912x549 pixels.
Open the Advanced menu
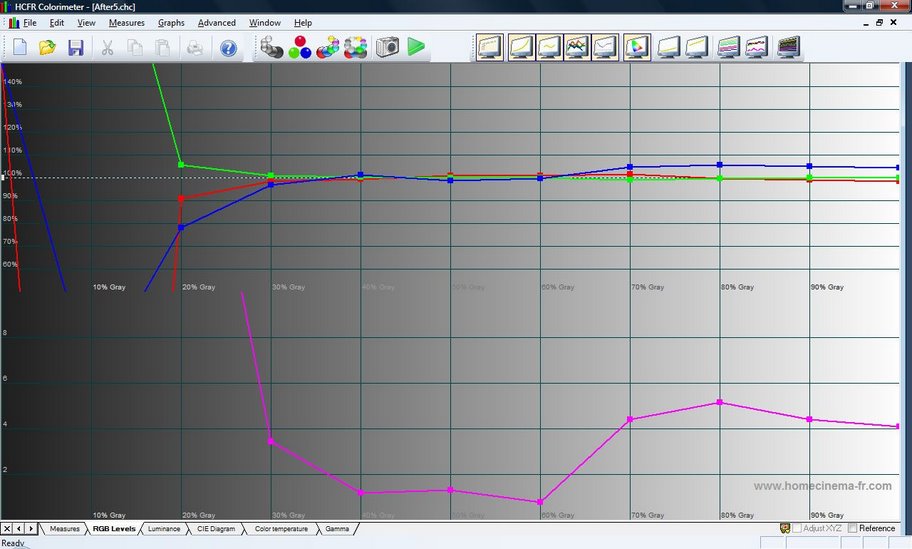[x=216, y=23]
